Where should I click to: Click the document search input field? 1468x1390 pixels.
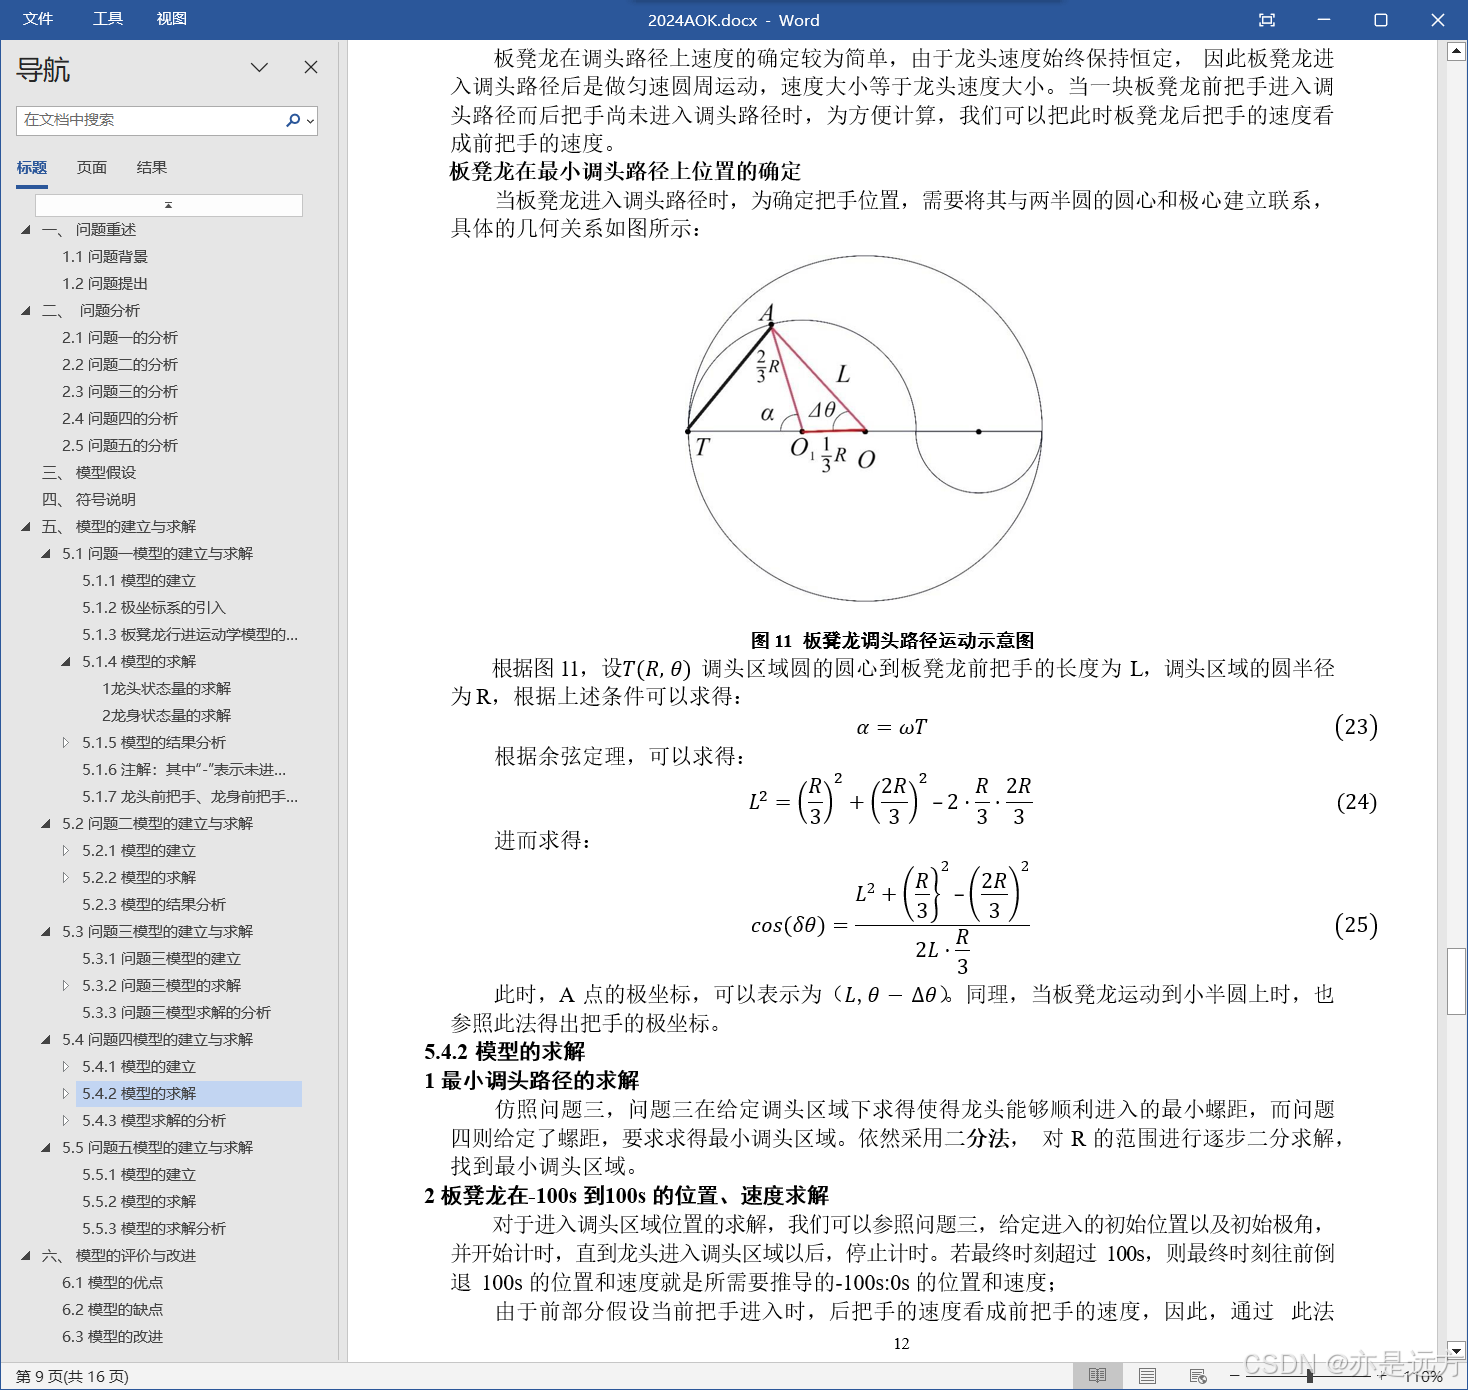click(x=150, y=120)
